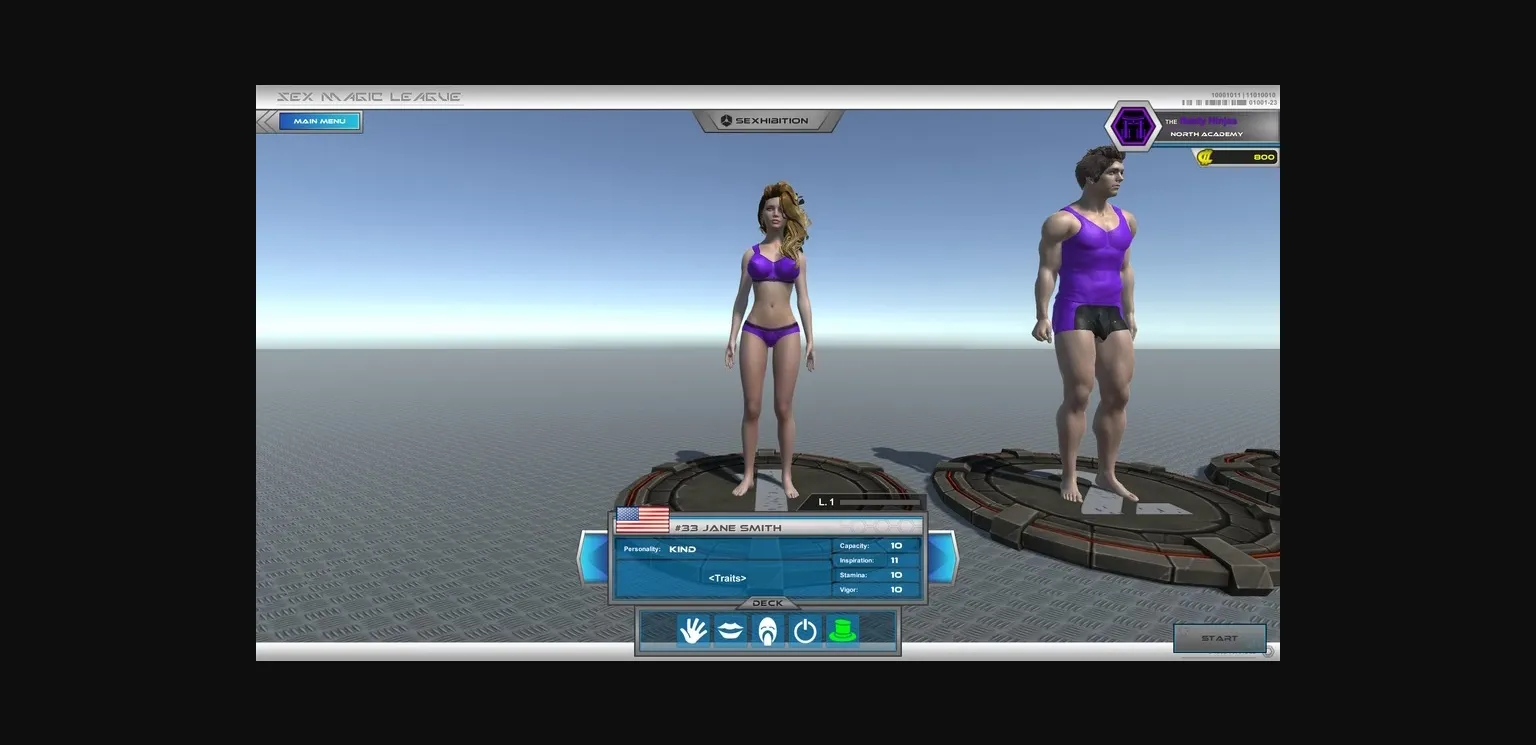Click the purple hexagon team emblem
1536x745 pixels.
click(x=1132, y=127)
